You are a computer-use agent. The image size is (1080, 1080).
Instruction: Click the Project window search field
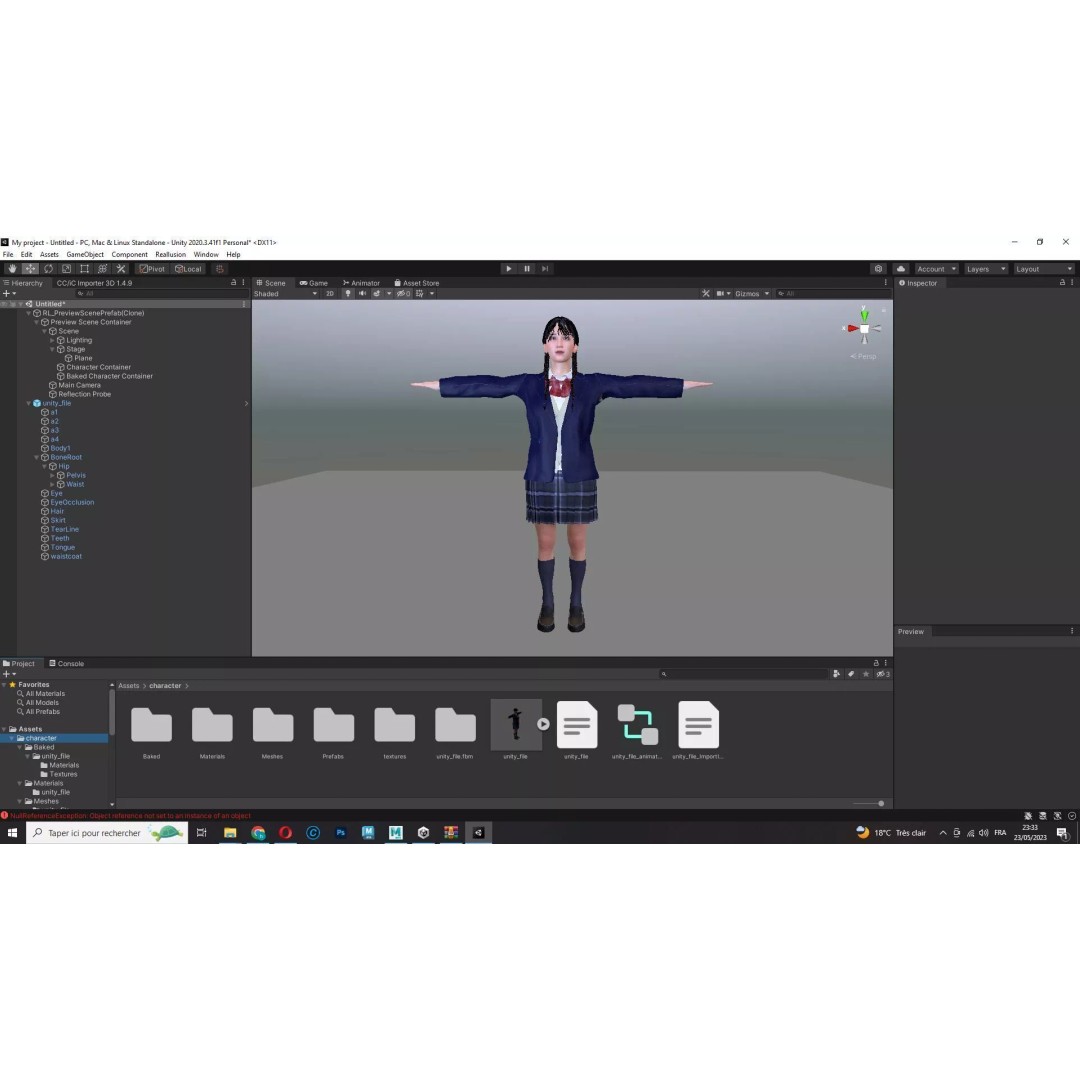pos(744,674)
